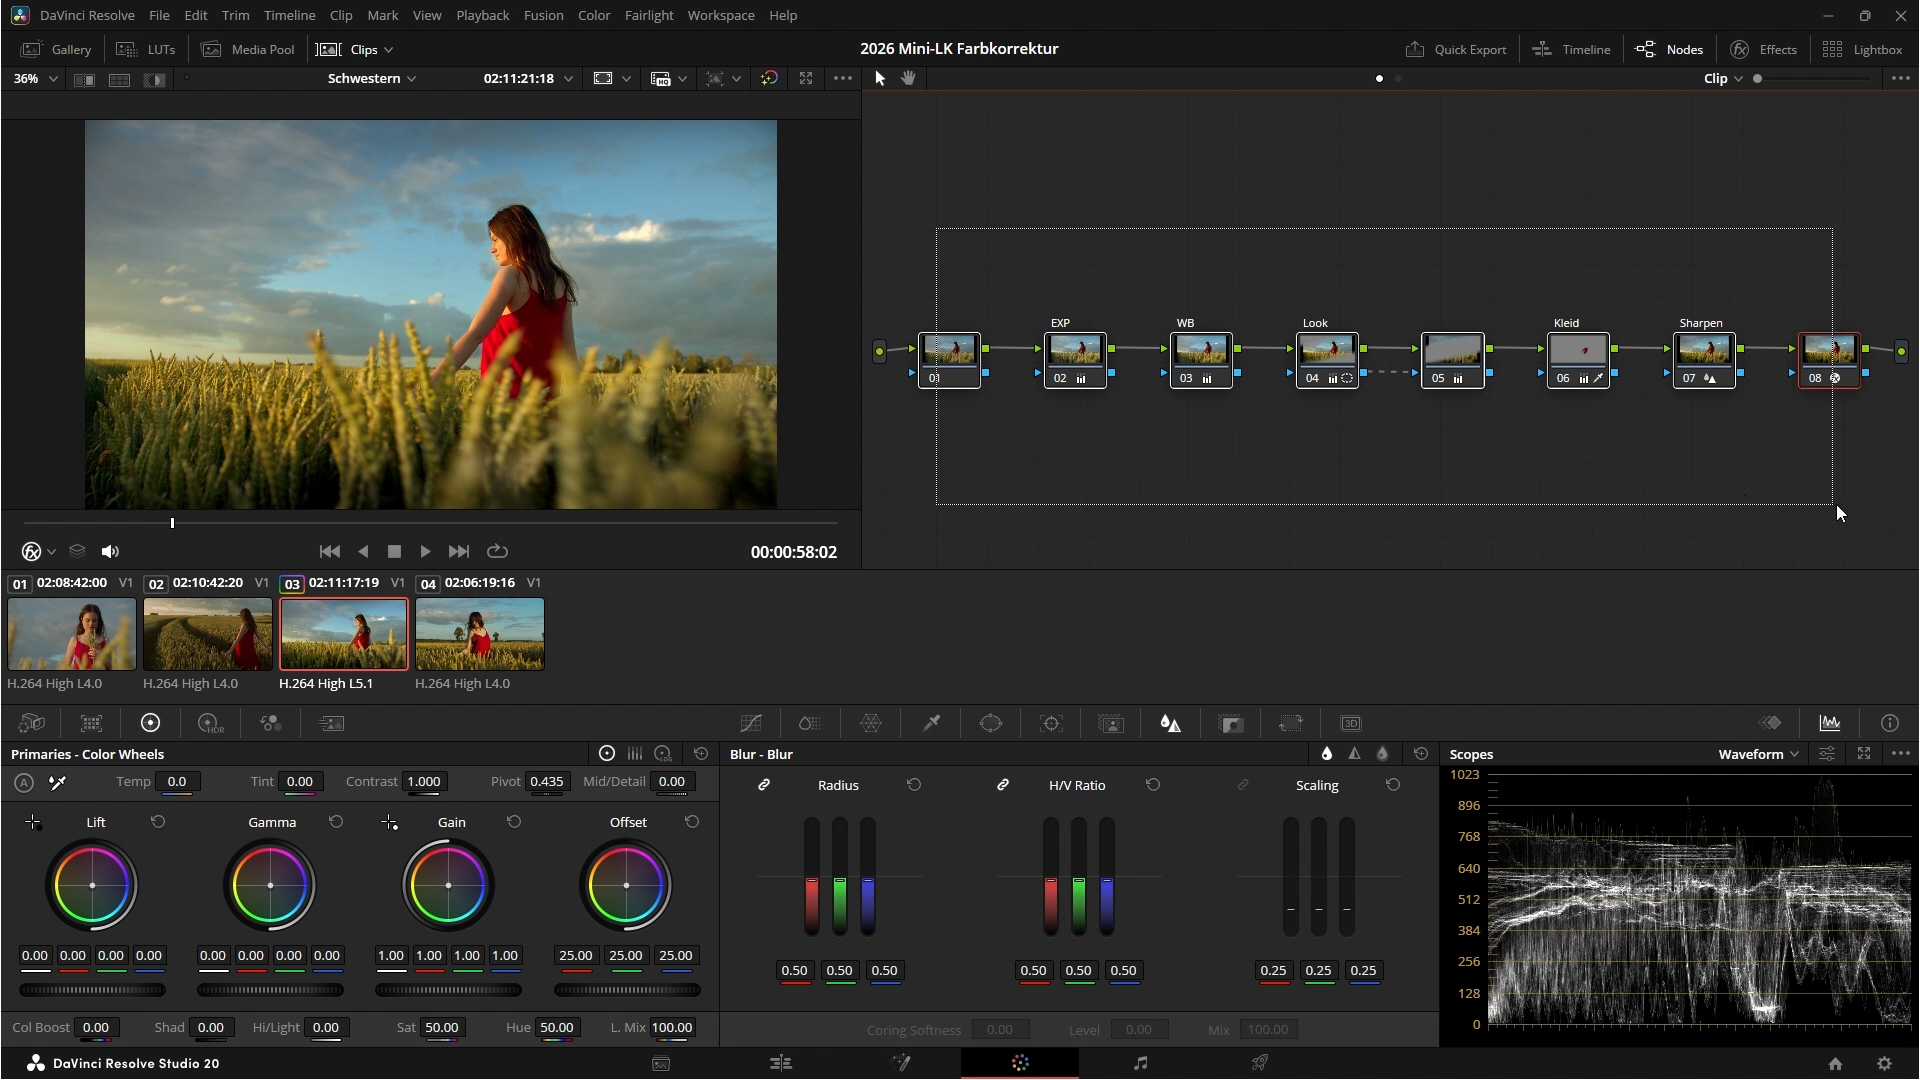
Task: Open the Workspace menu
Action: click(720, 15)
